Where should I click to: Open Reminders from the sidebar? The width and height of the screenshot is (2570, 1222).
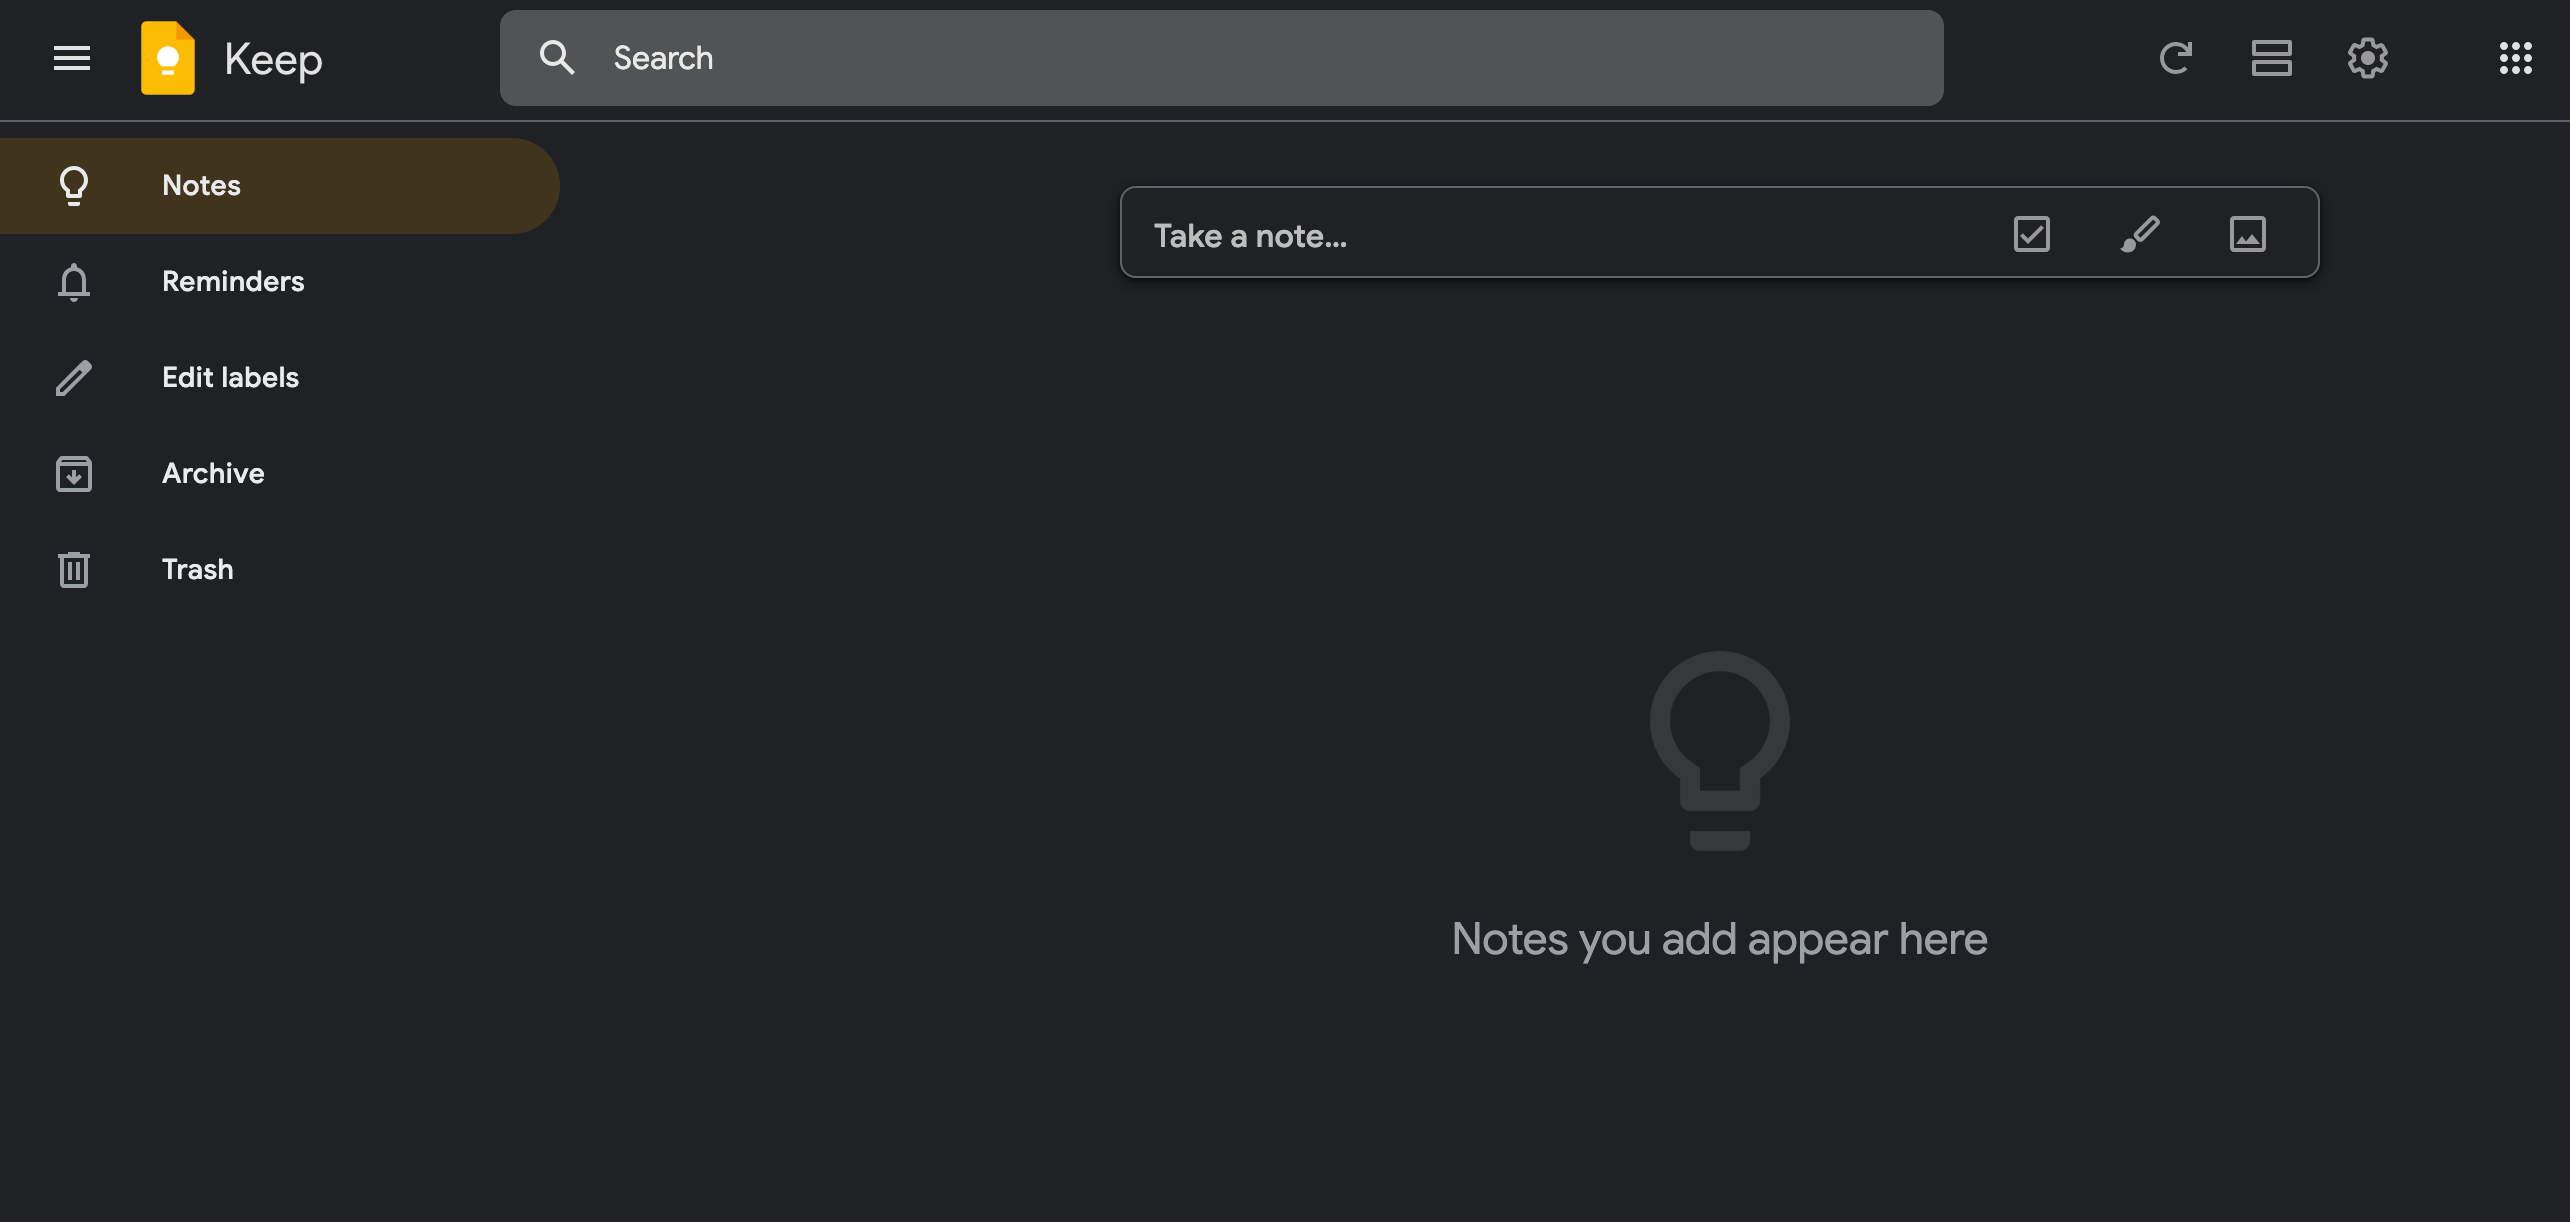tap(279, 282)
